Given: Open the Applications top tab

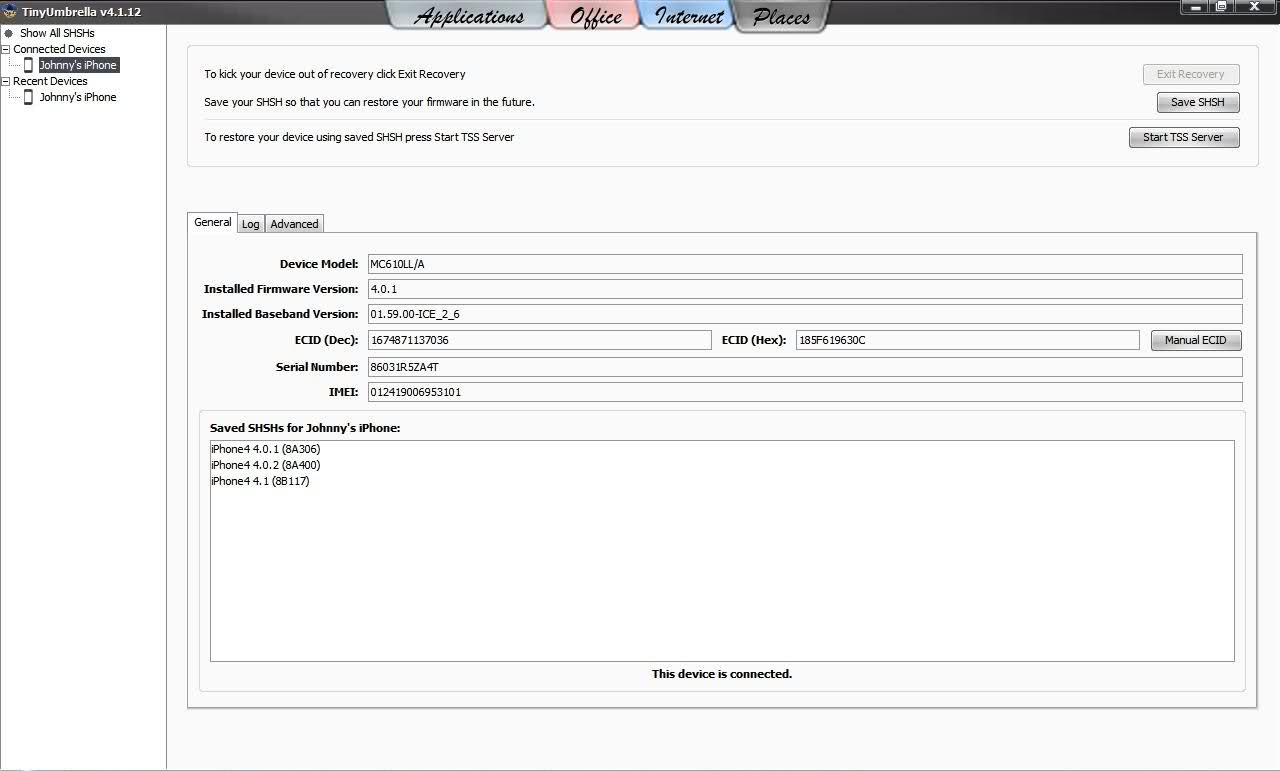Looking at the screenshot, I should (468, 16).
